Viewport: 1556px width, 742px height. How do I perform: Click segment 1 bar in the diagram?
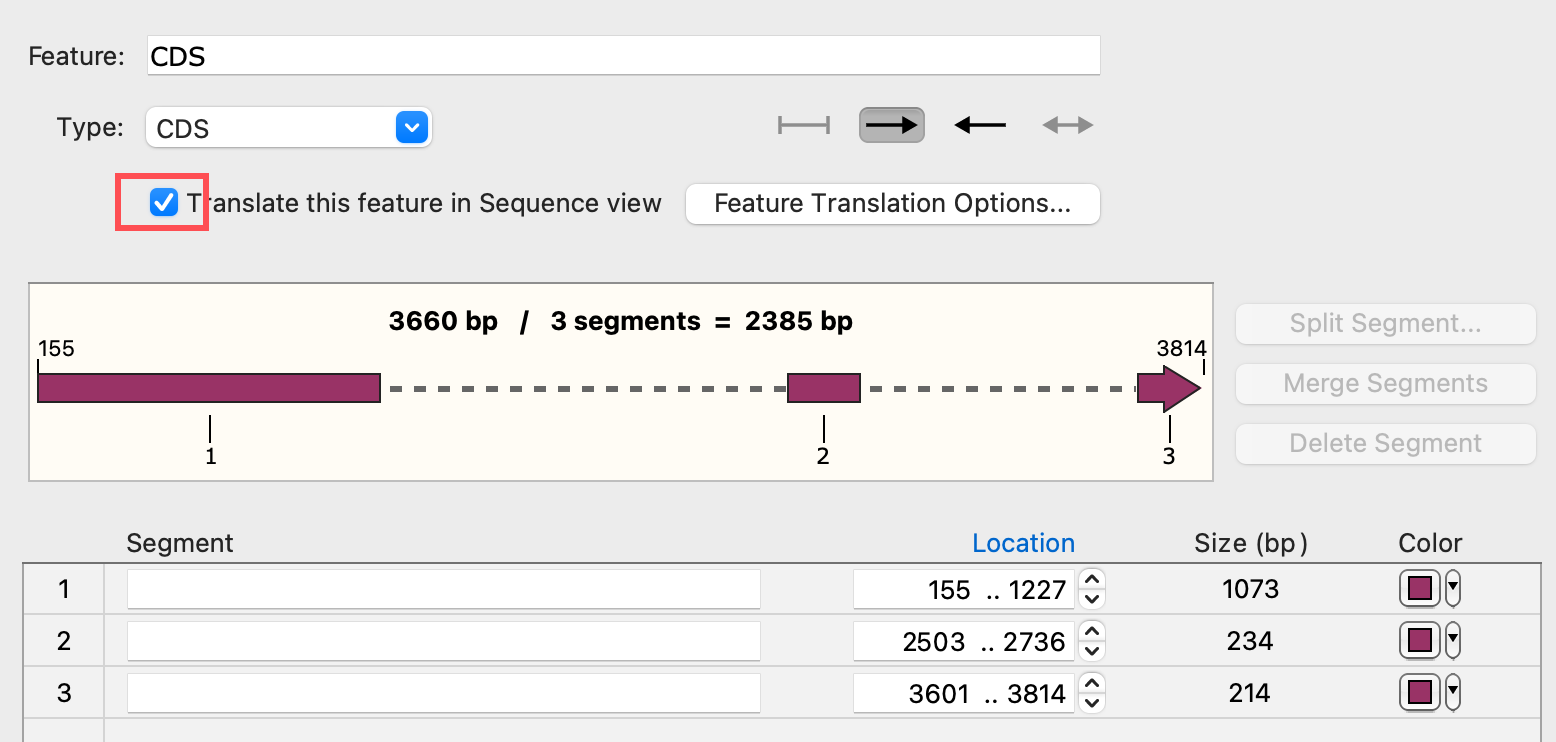pos(209,388)
